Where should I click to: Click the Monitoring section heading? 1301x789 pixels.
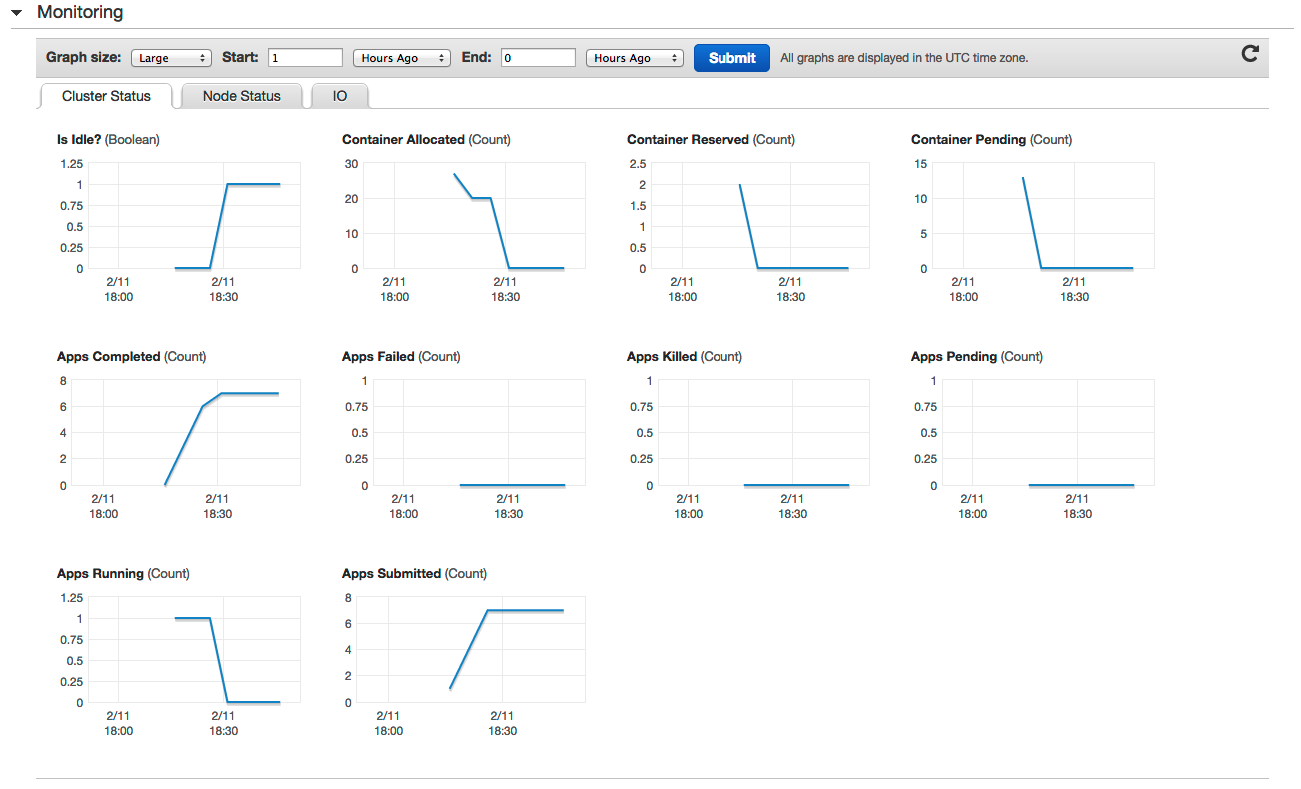[x=80, y=13]
